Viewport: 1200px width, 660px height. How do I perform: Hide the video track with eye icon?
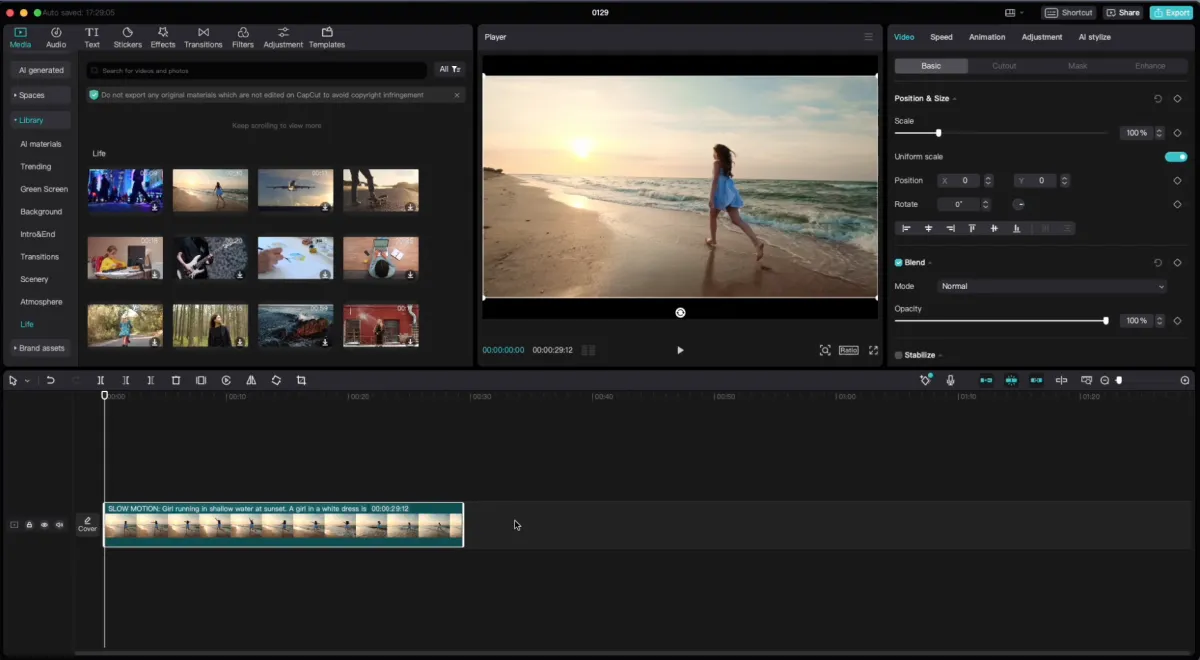tap(44, 525)
